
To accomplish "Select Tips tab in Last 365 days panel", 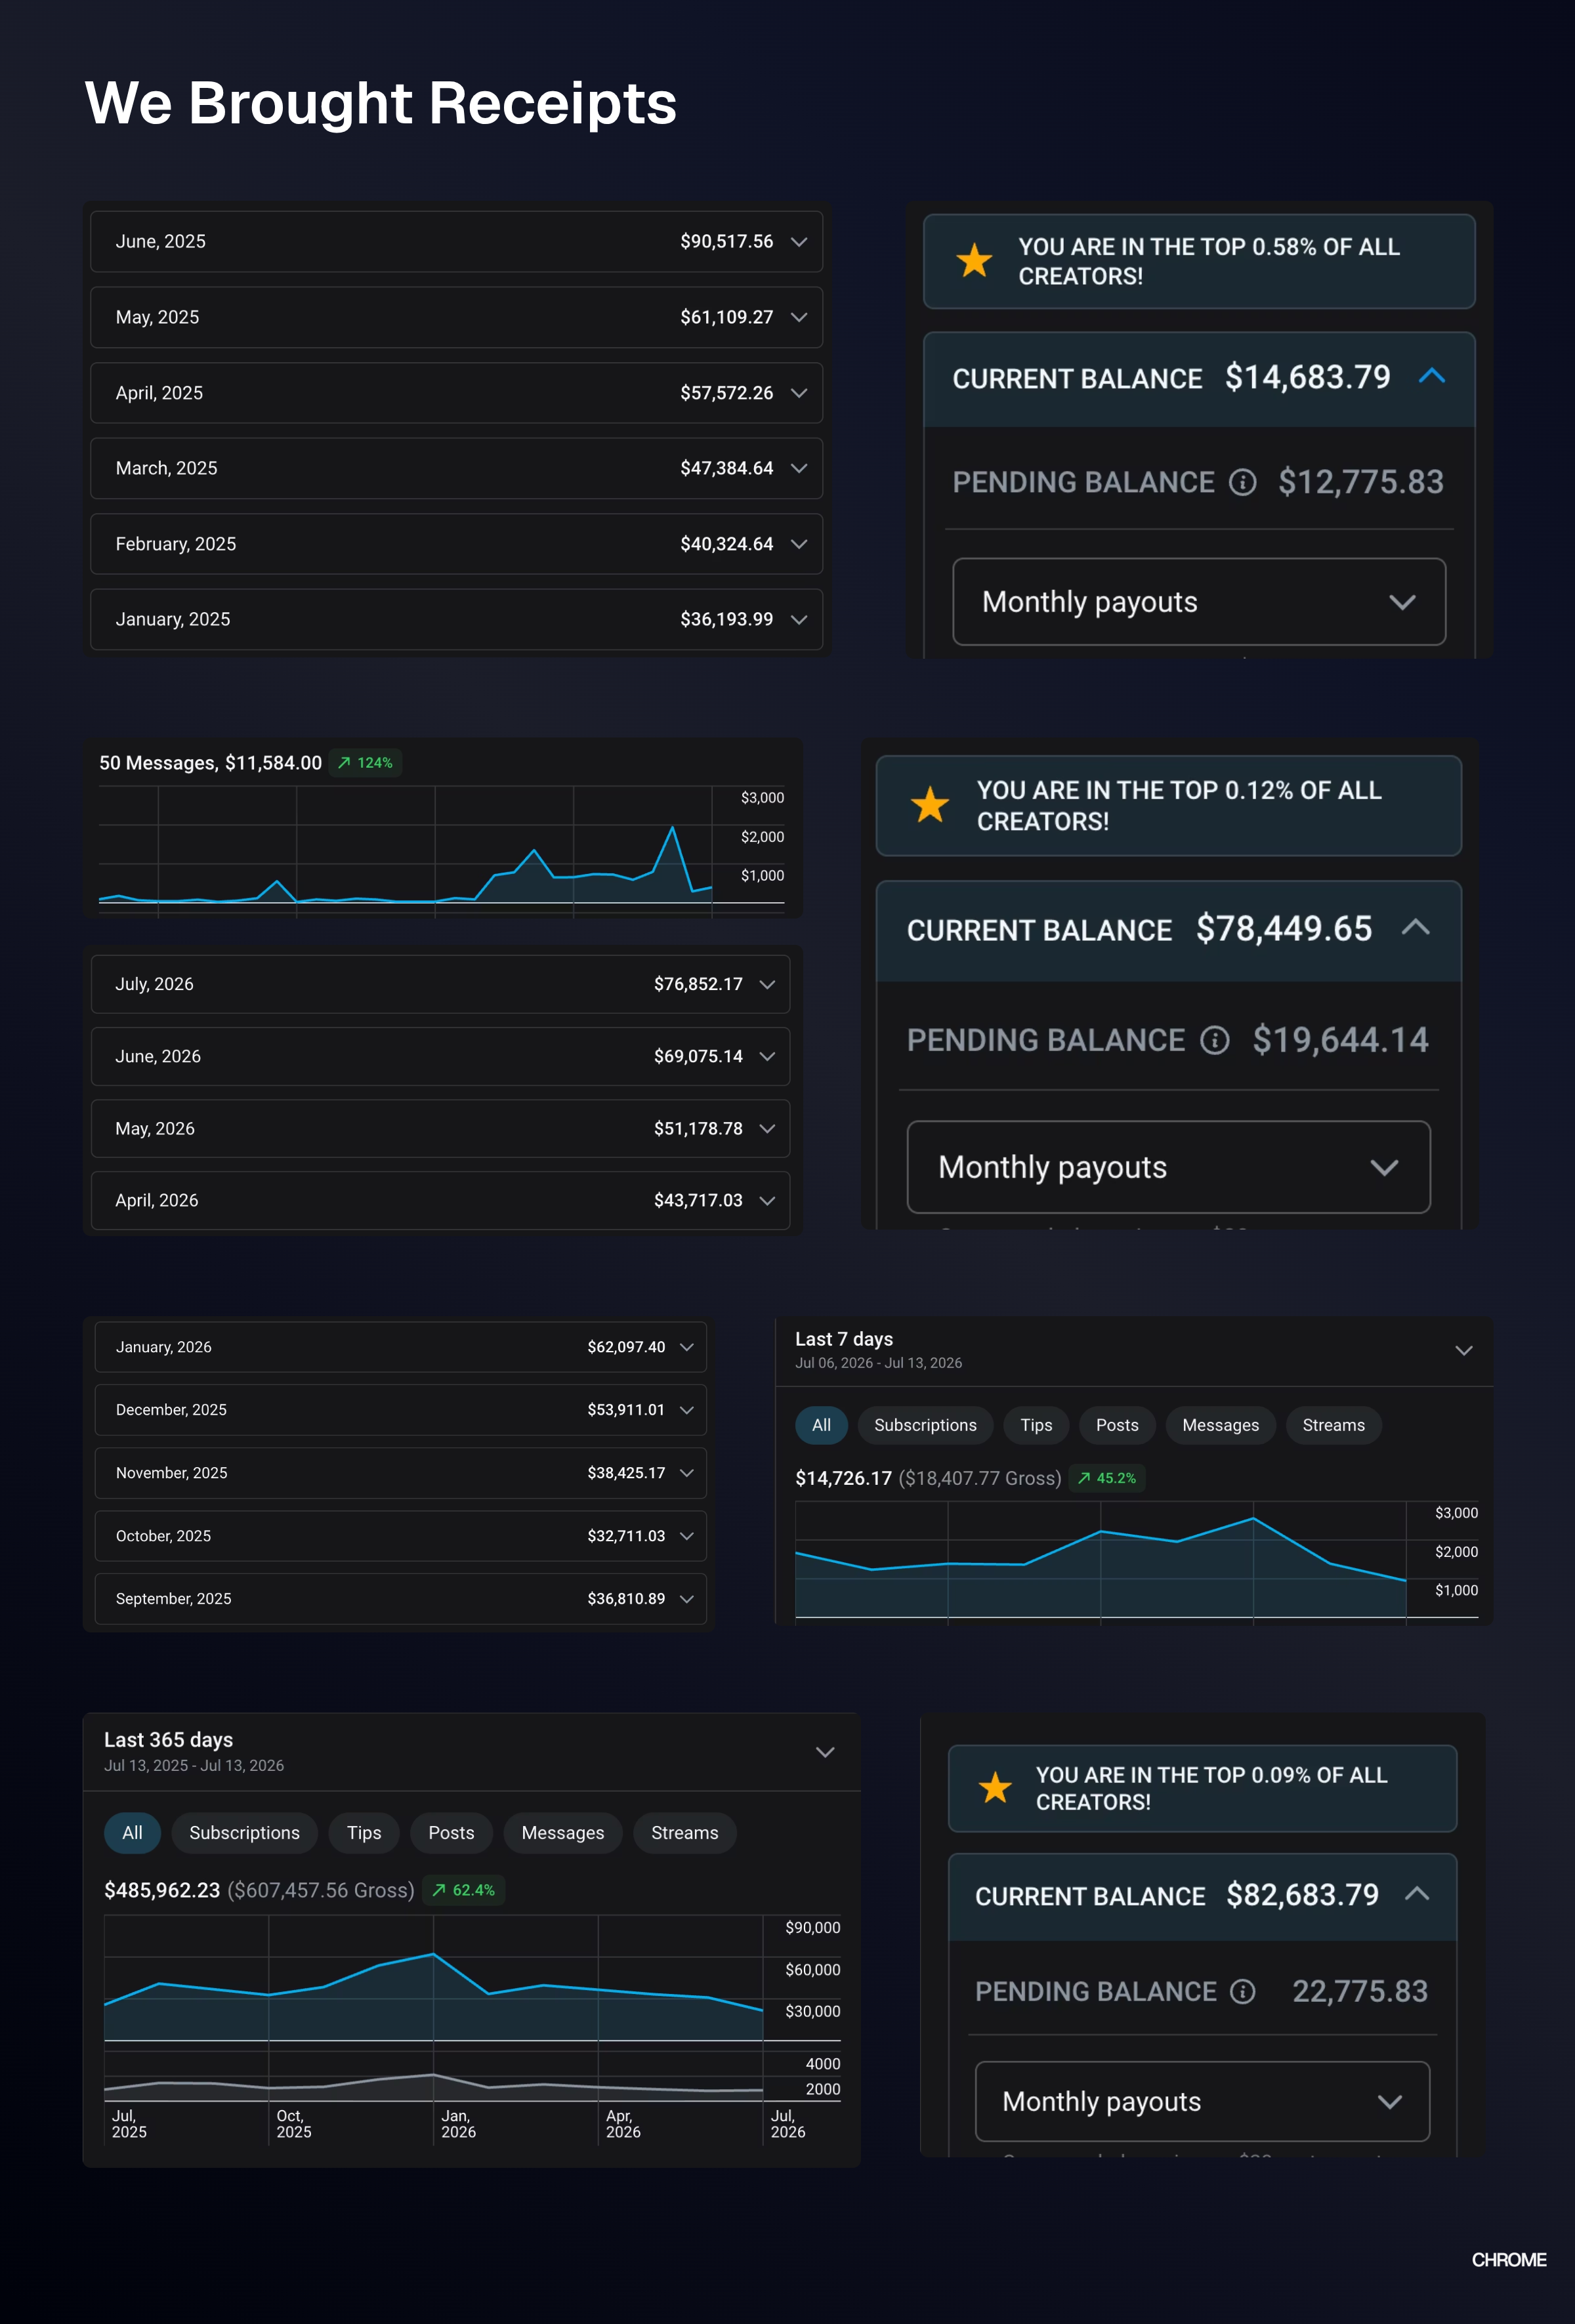I will pos(364,1833).
